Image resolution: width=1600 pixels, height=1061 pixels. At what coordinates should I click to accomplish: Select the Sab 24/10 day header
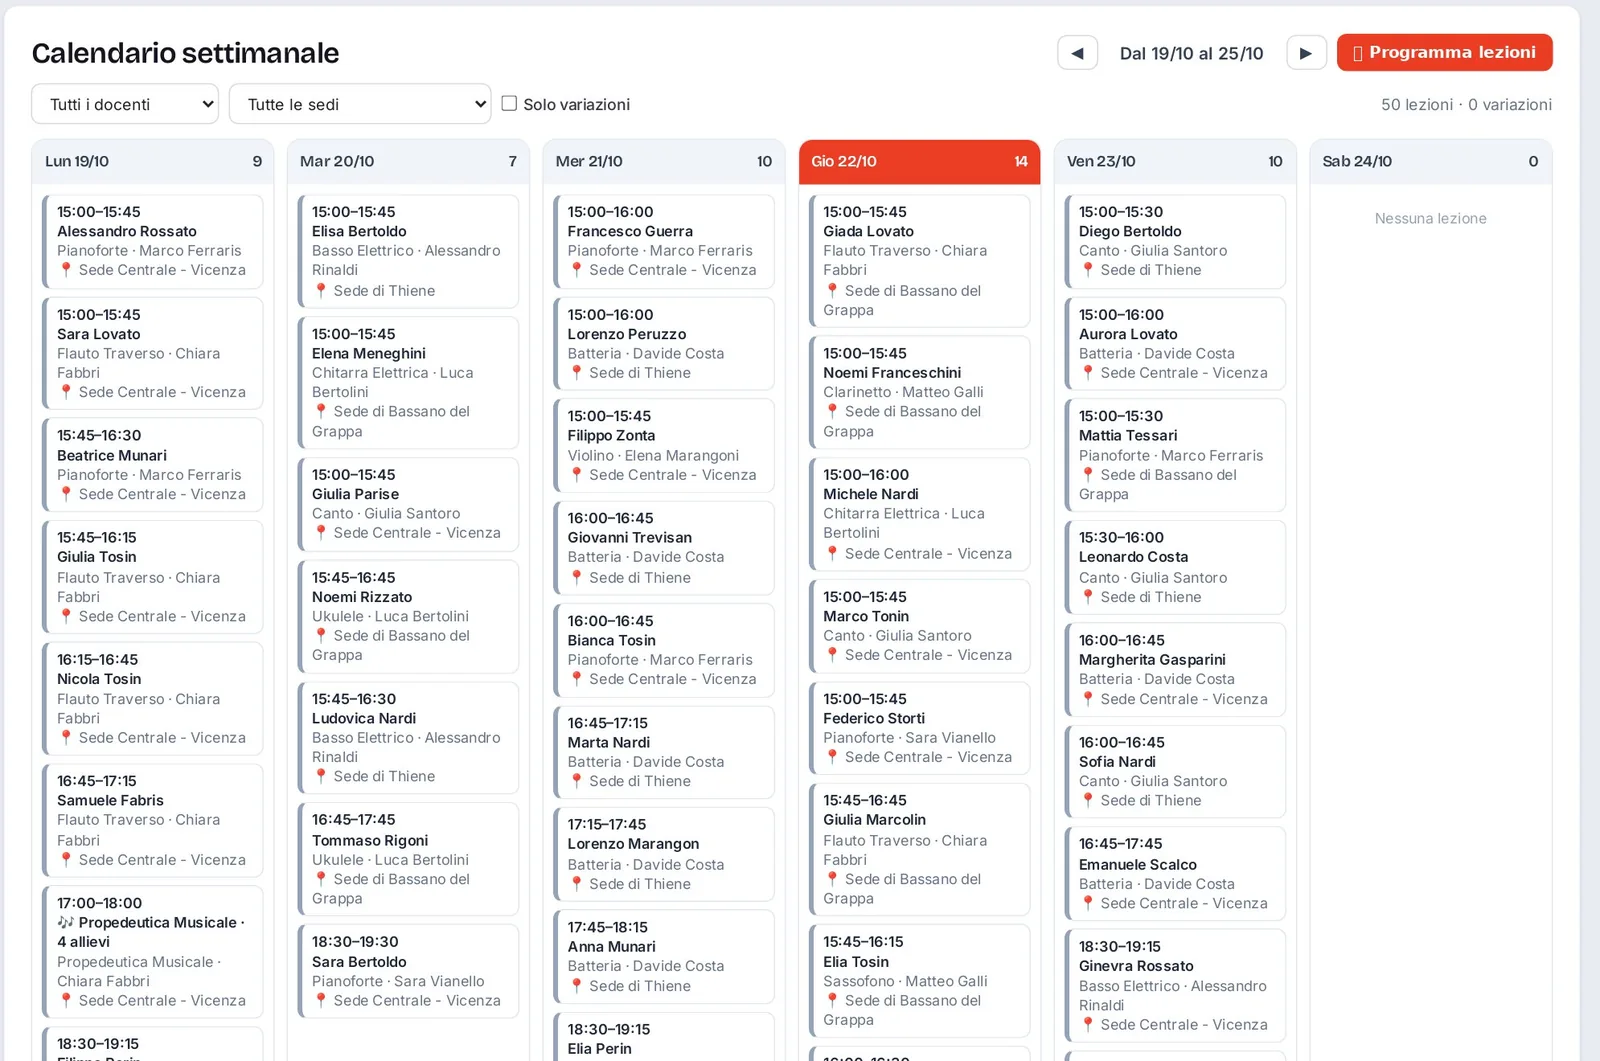tap(1430, 161)
